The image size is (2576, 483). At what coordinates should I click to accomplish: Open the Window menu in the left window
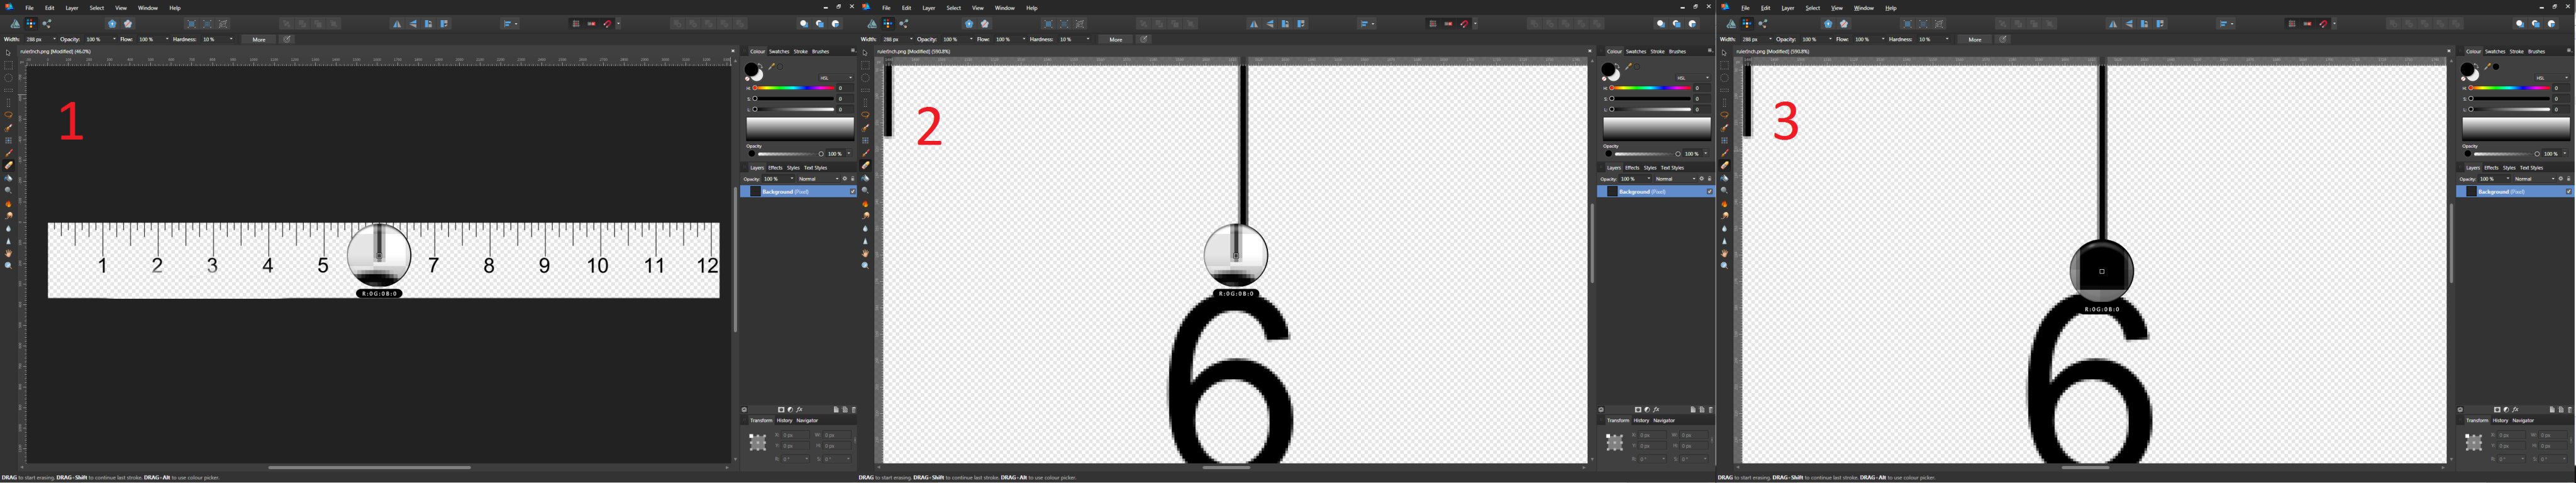click(x=148, y=8)
